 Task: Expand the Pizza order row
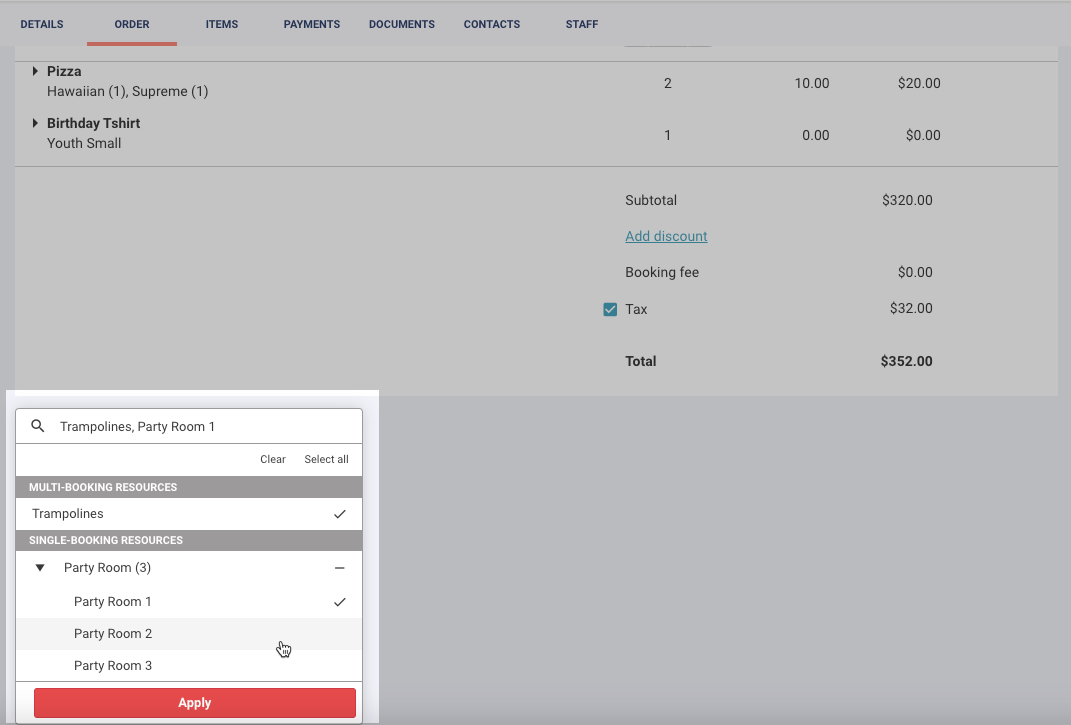pos(35,71)
